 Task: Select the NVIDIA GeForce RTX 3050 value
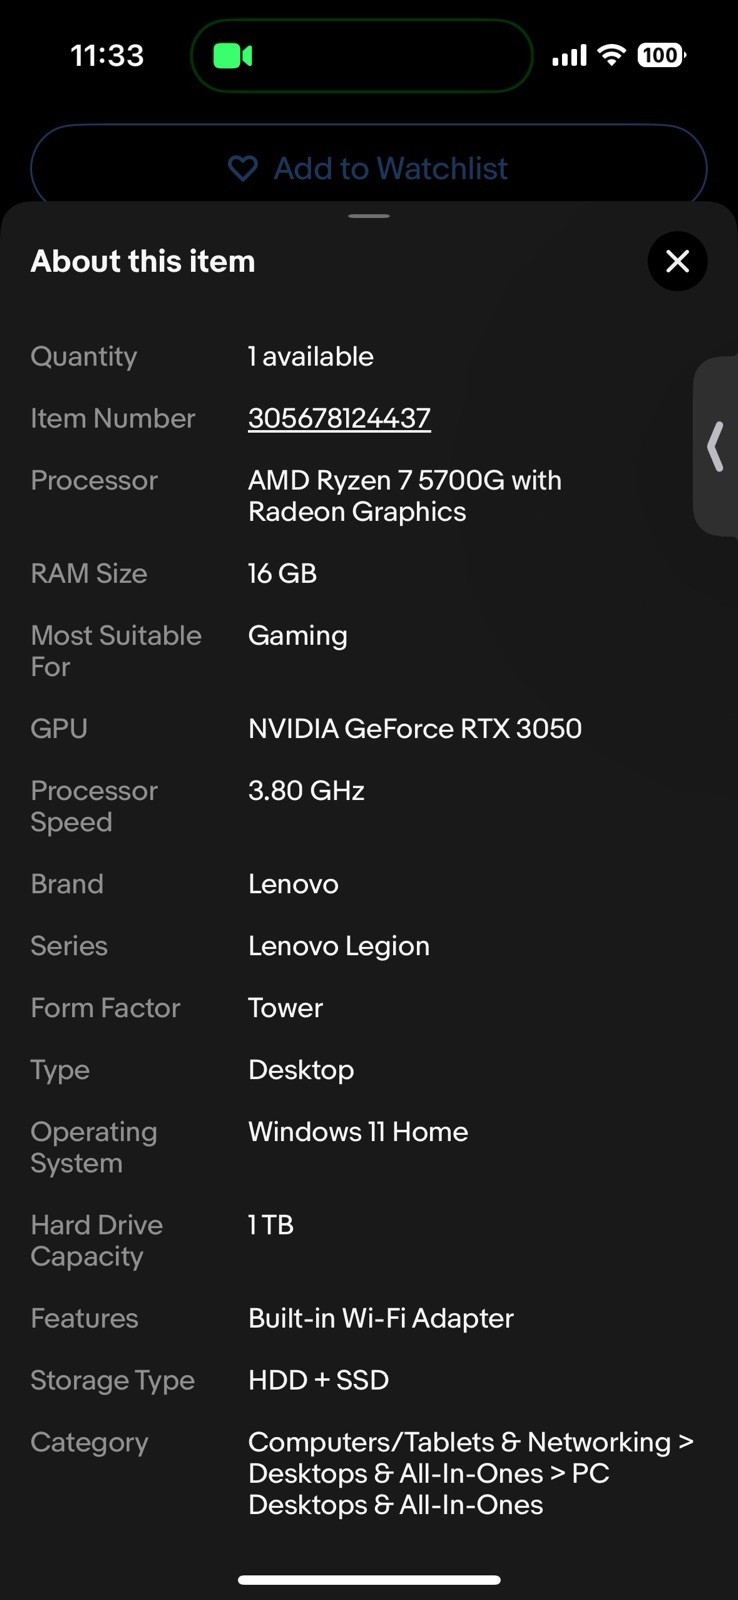point(415,728)
